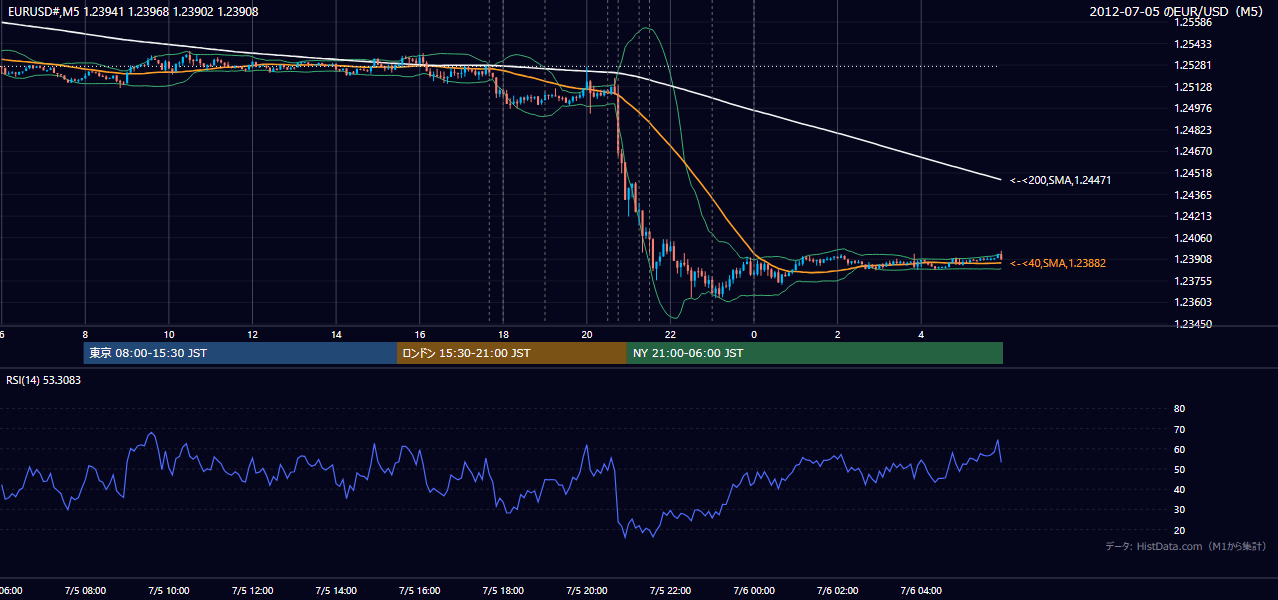The height and width of the screenshot is (600, 1278).
Task: Click hour tick 12 below the price chart
Action: 252,335
